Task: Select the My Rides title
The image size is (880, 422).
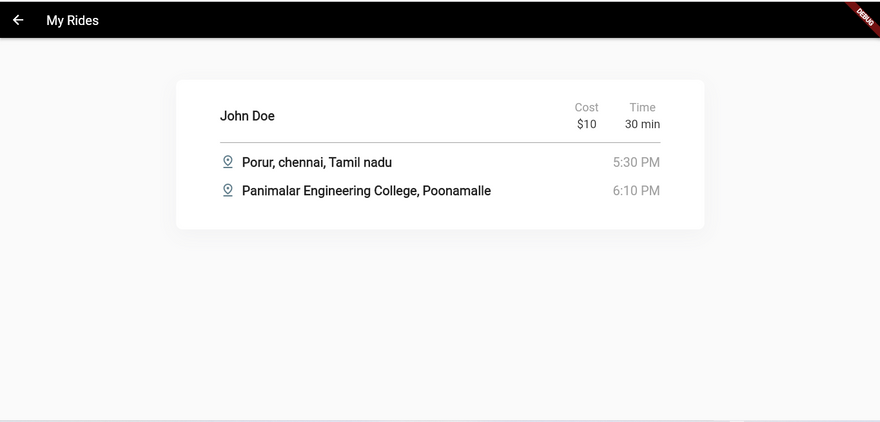Action: [x=72, y=20]
